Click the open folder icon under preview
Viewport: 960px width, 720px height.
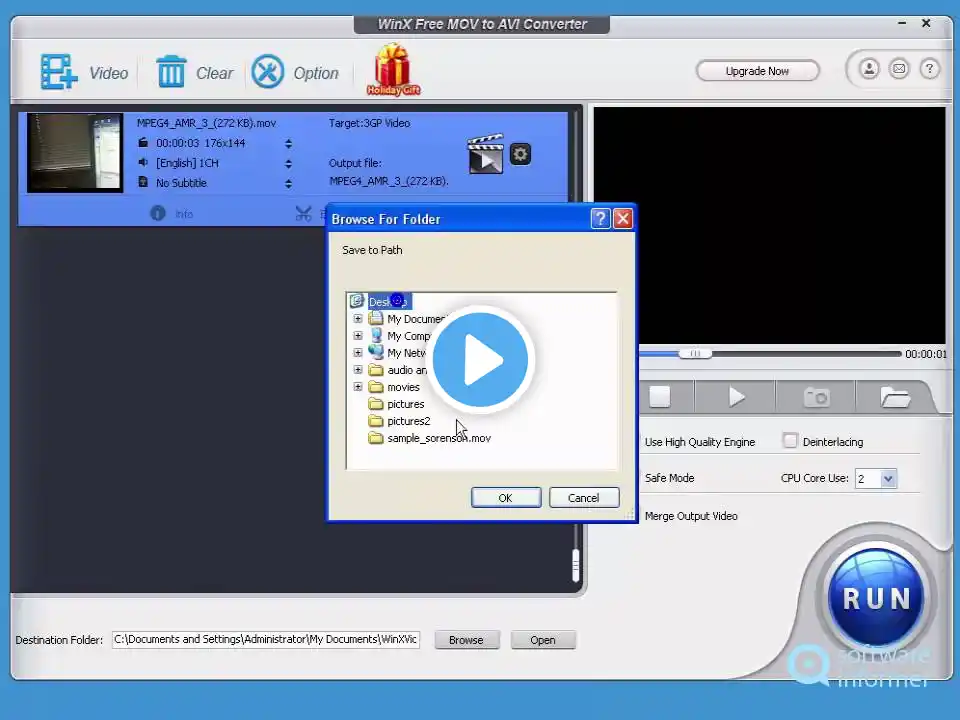pyautogui.click(x=894, y=397)
